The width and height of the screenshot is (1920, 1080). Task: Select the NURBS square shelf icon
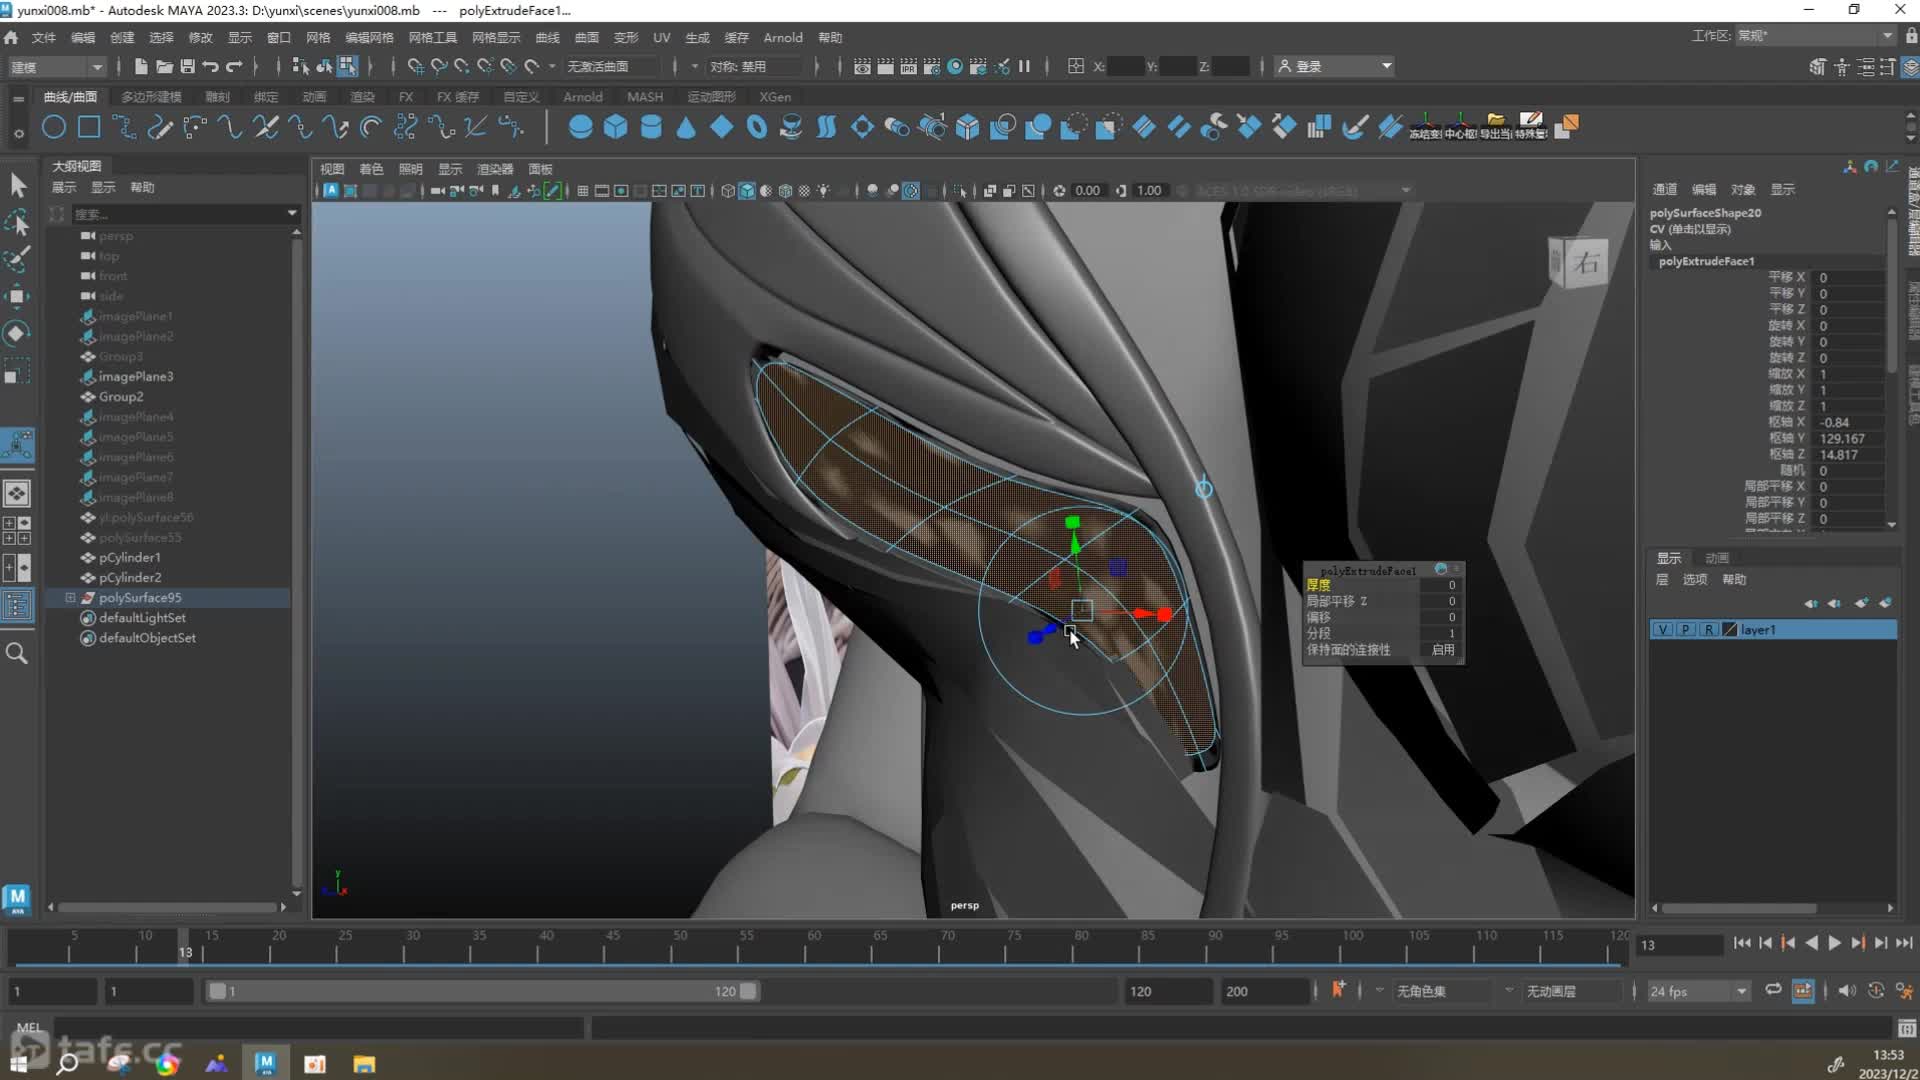click(89, 127)
